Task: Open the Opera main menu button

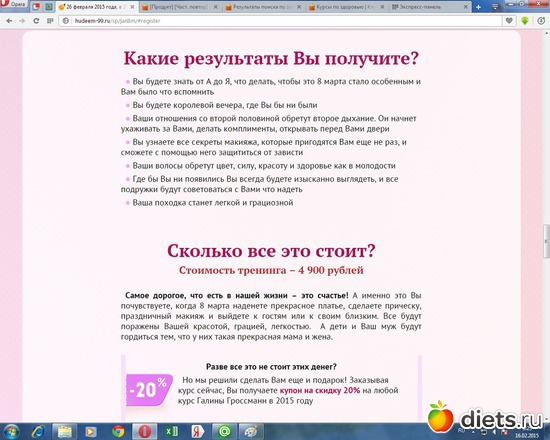Action: pos(13,5)
